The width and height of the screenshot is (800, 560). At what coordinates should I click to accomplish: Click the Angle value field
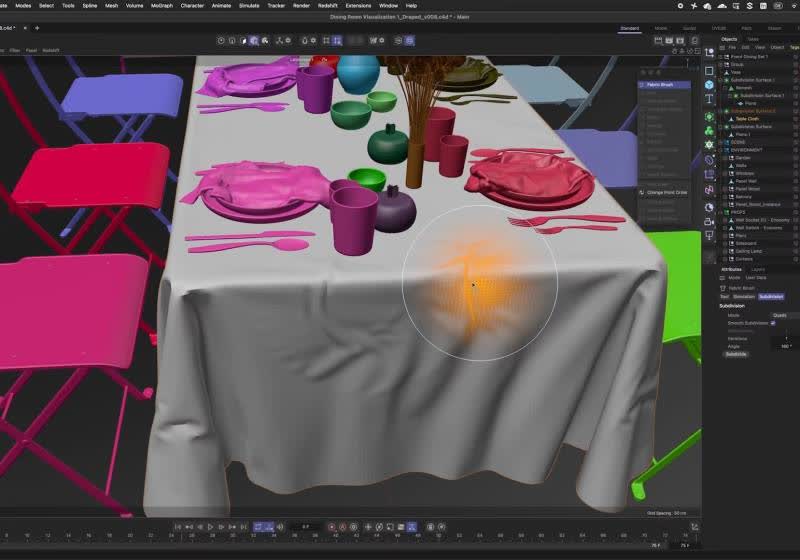[785, 346]
